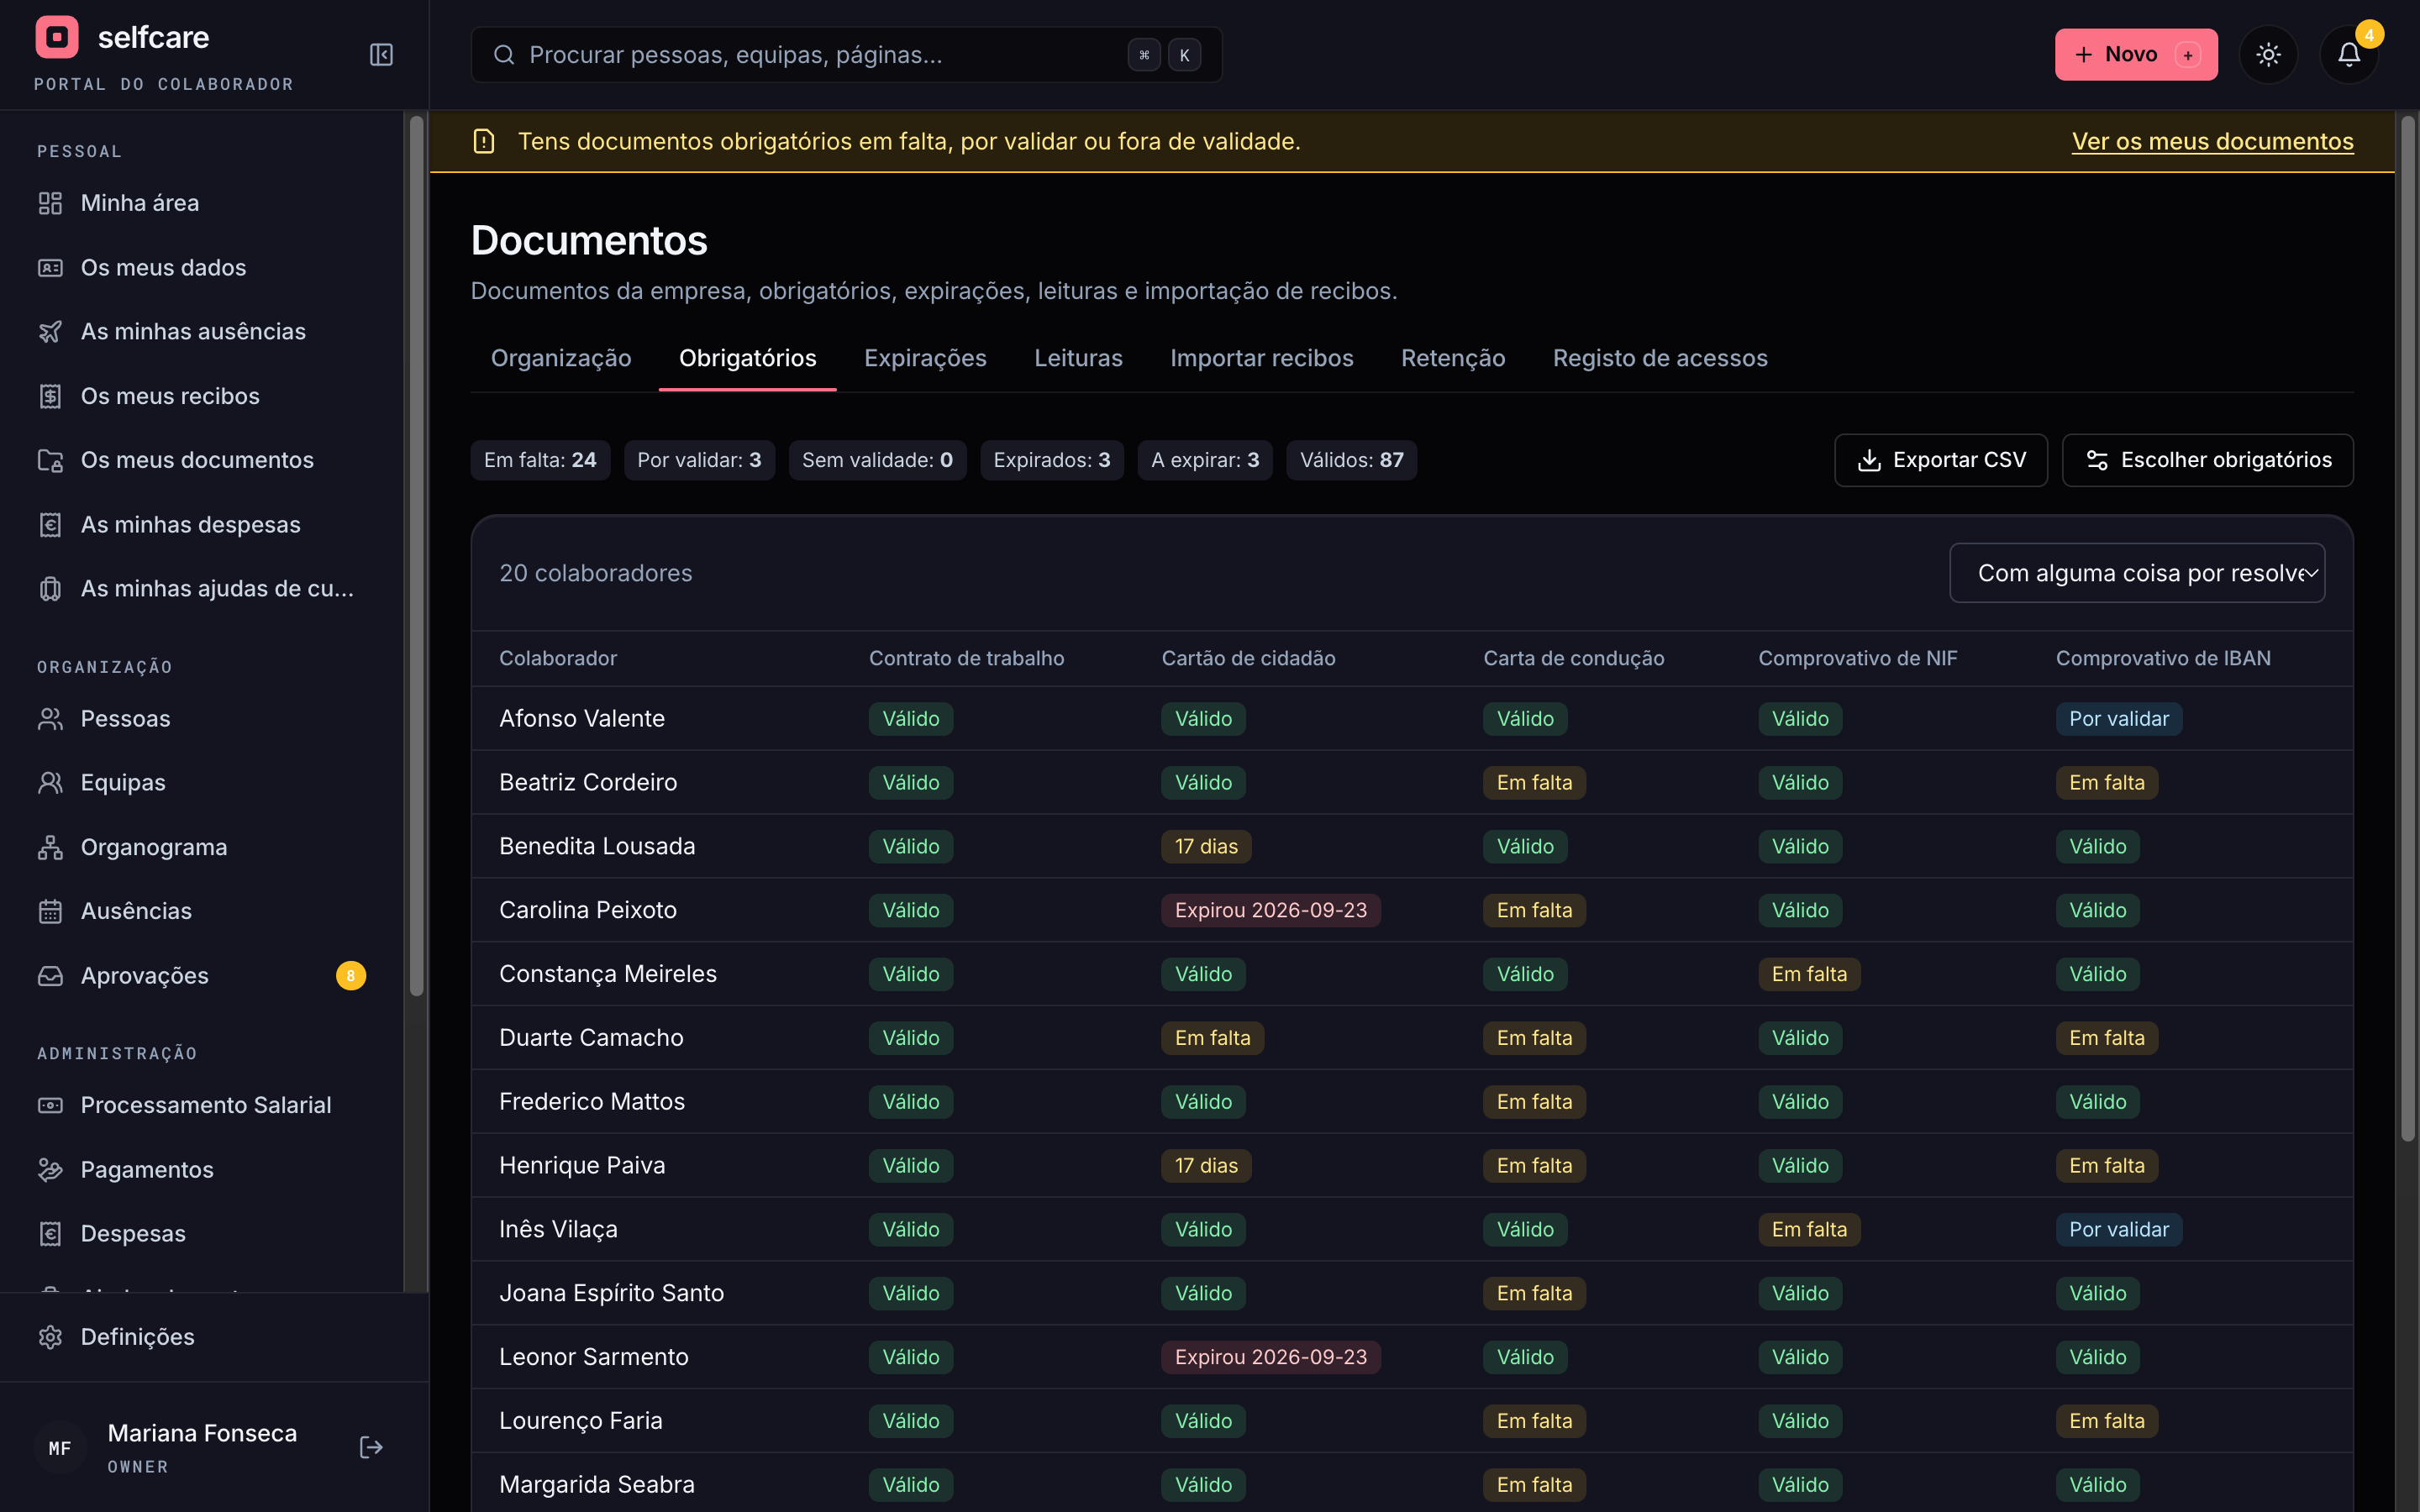
Task: Click the sidebar scrollbar thumb
Action: (416, 555)
